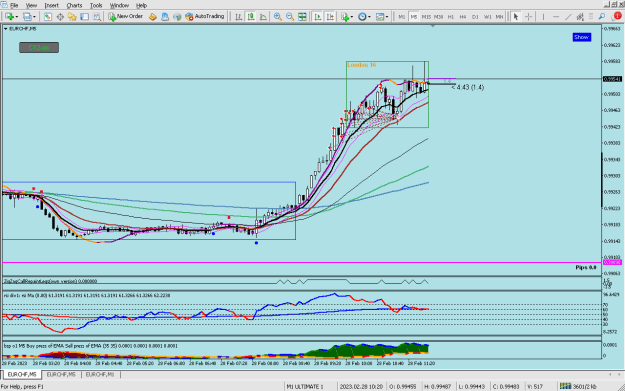Open the Periods clock icon

[x=362, y=17]
